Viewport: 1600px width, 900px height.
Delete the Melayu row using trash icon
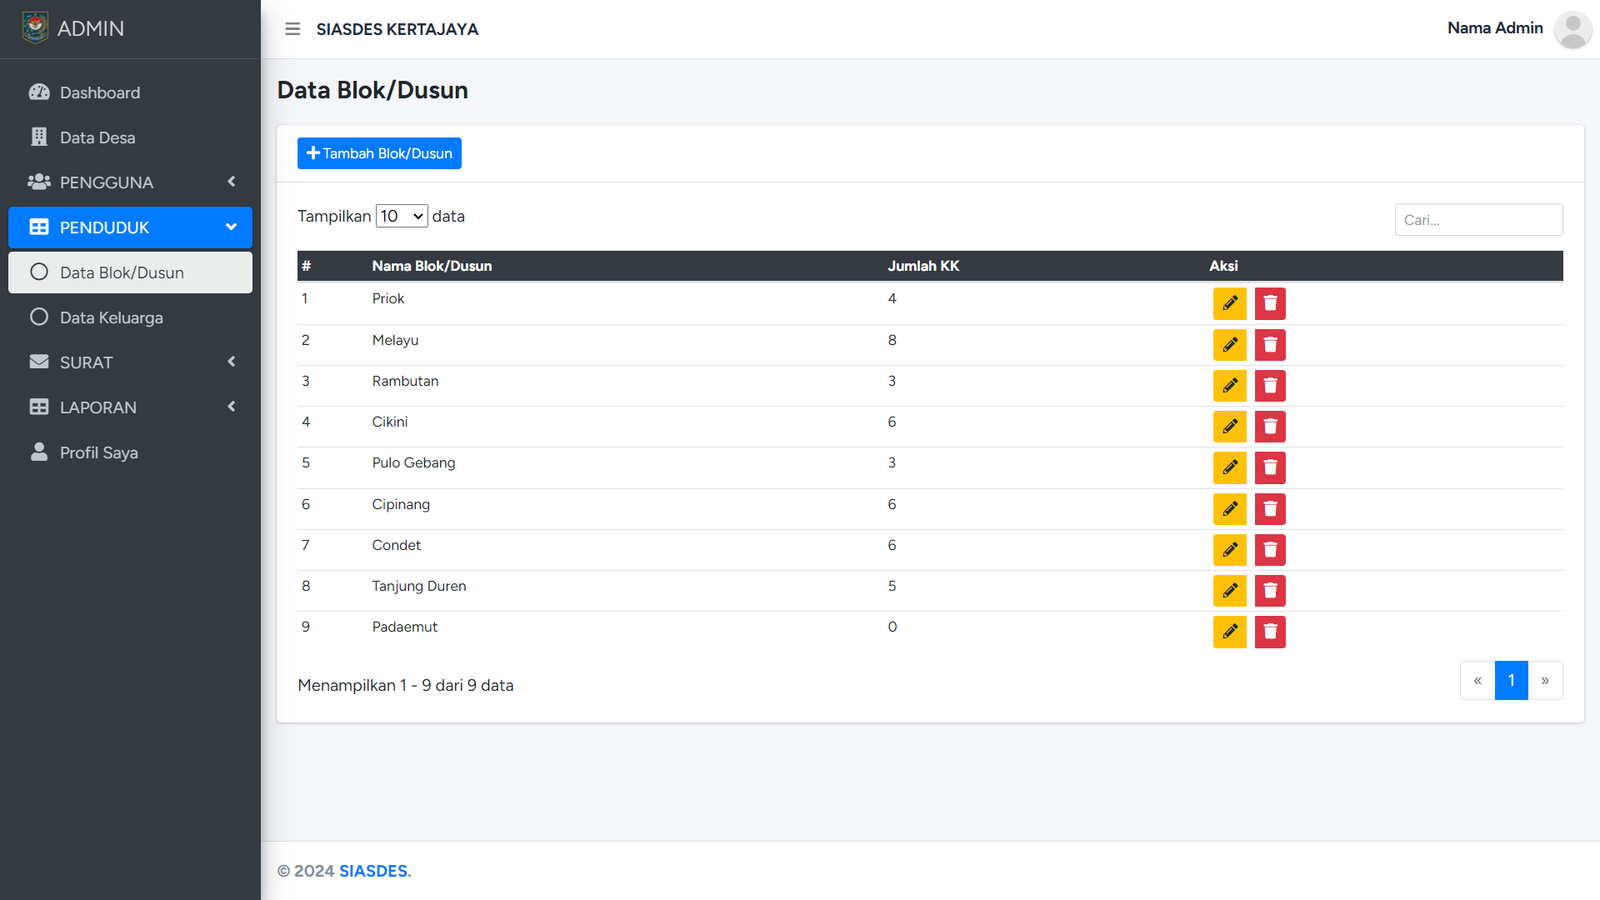(1270, 345)
